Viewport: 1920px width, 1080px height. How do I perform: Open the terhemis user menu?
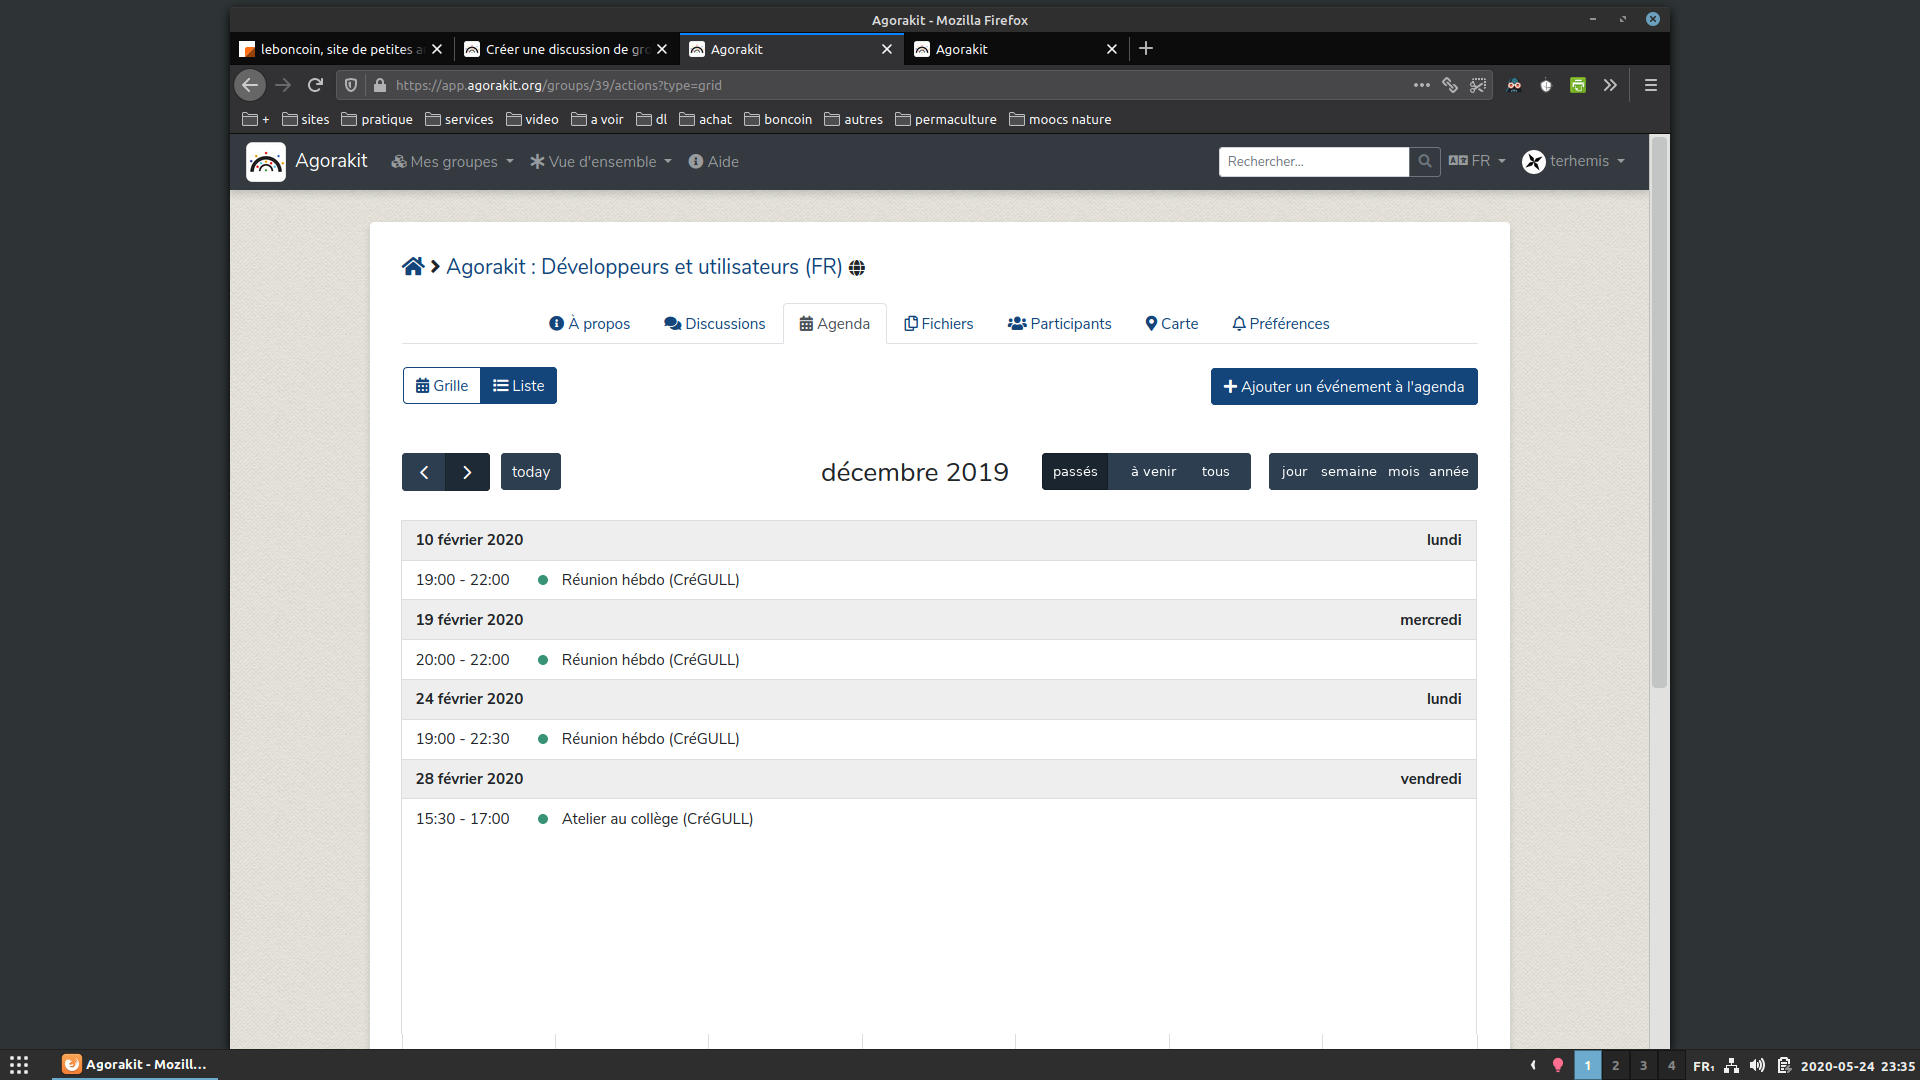point(1574,162)
